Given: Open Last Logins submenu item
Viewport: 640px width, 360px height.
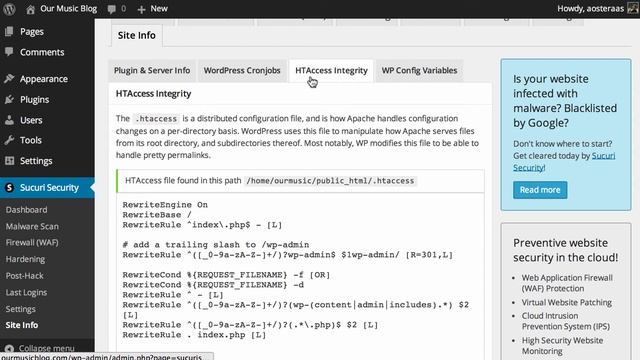Looking at the screenshot, I should pos(26,292).
